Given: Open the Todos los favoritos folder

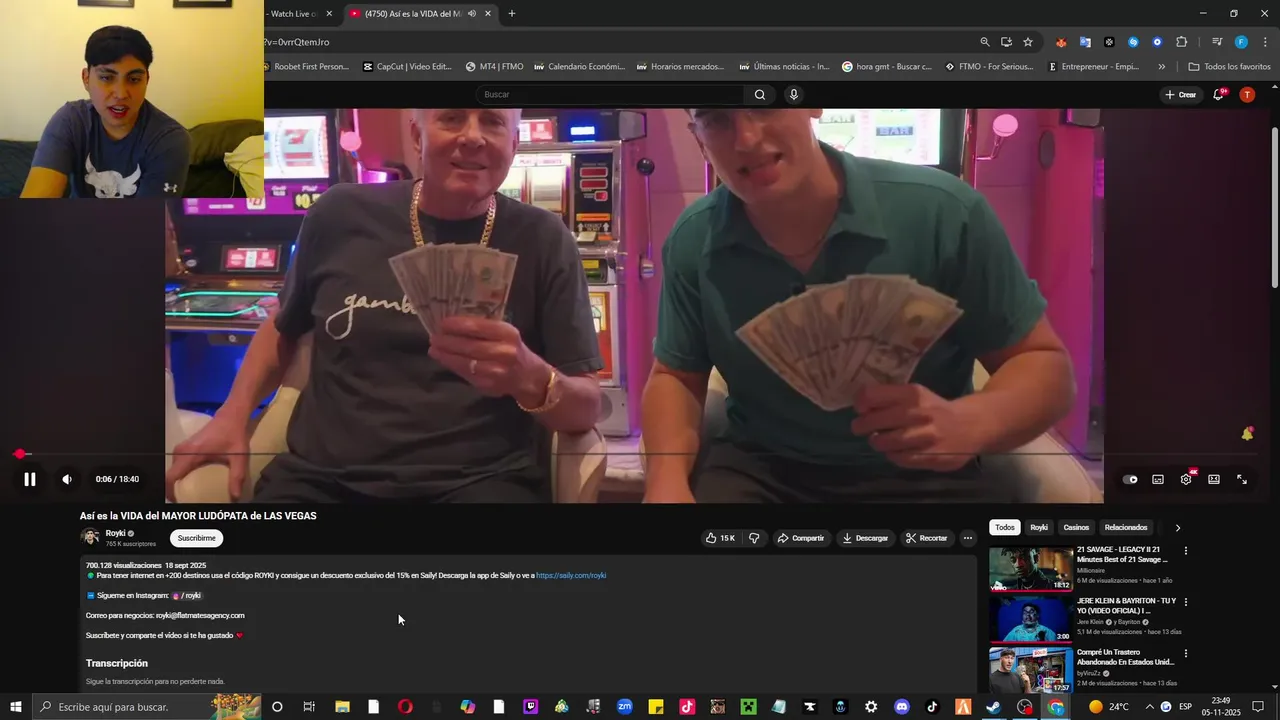Looking at the screenshot, I should pos(1229,67).
